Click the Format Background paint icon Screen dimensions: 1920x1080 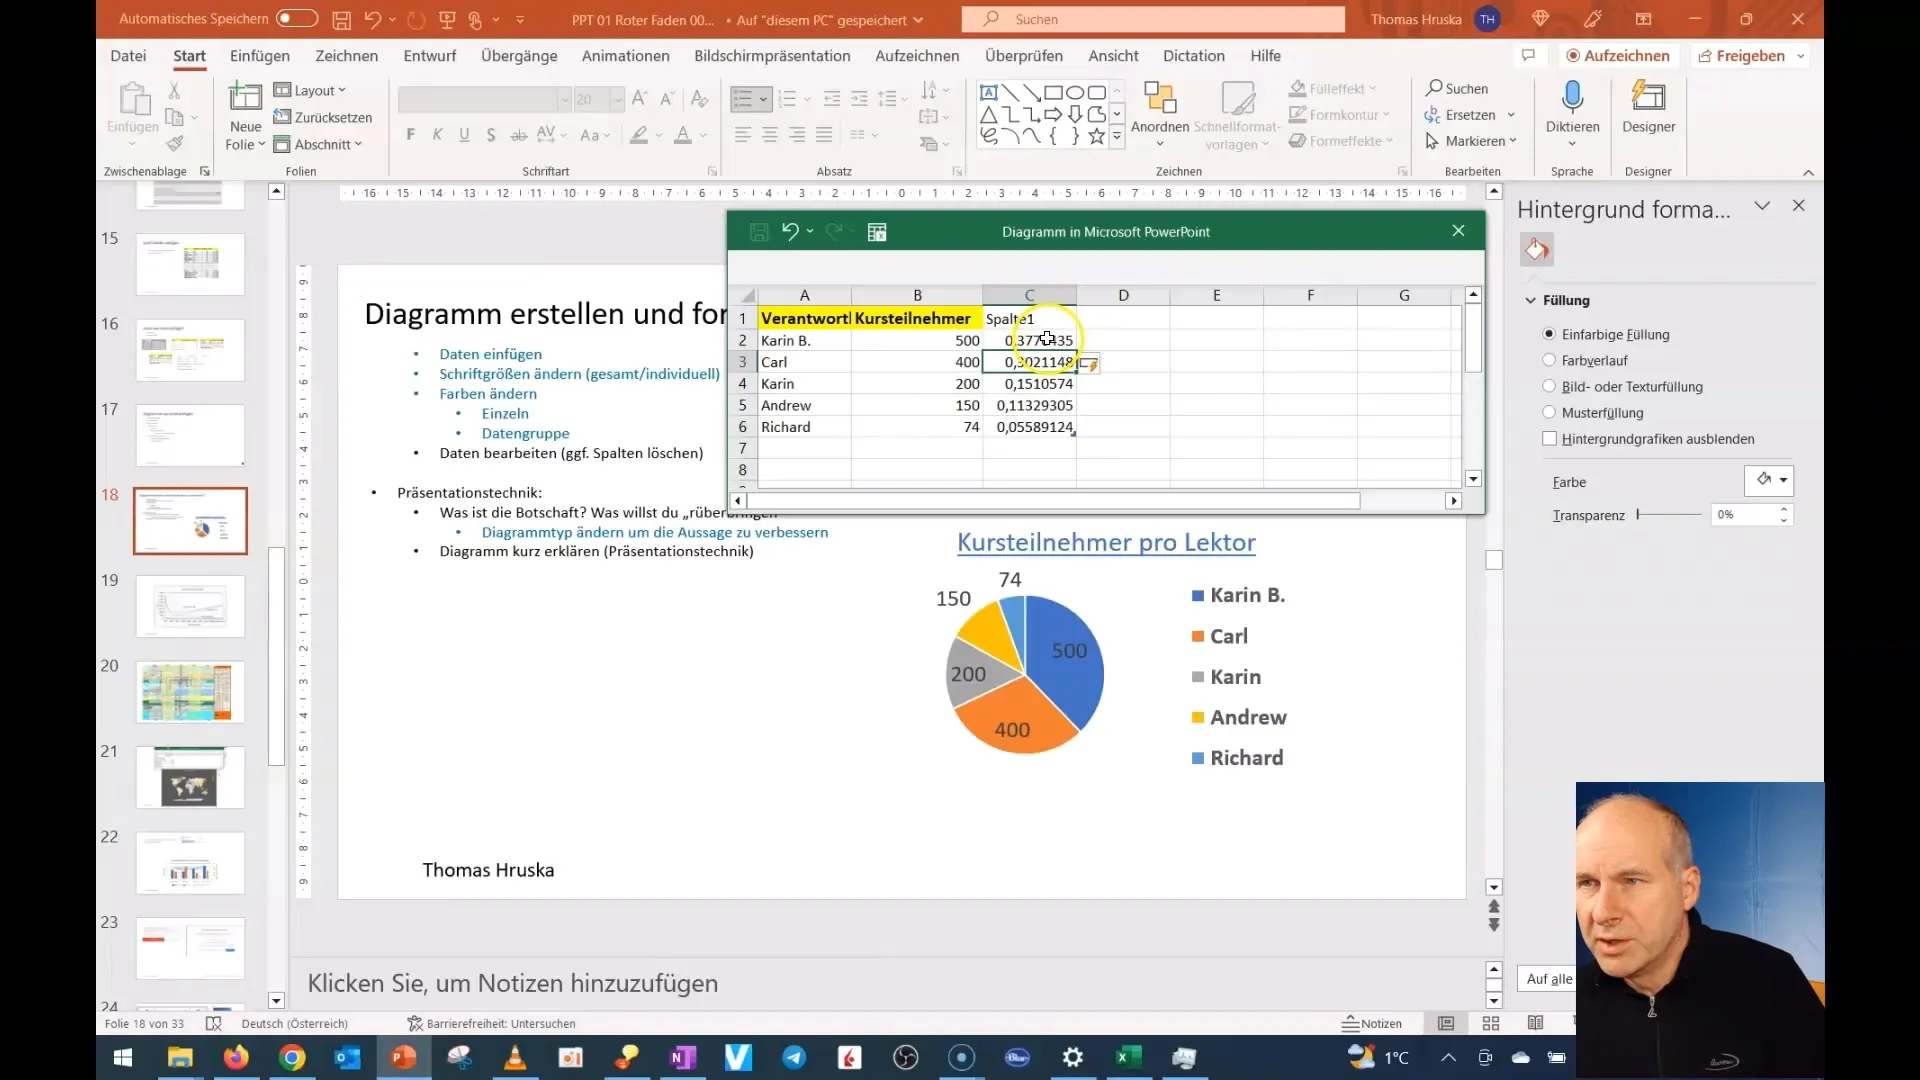pyautogui.click(x=1536, y=251)
